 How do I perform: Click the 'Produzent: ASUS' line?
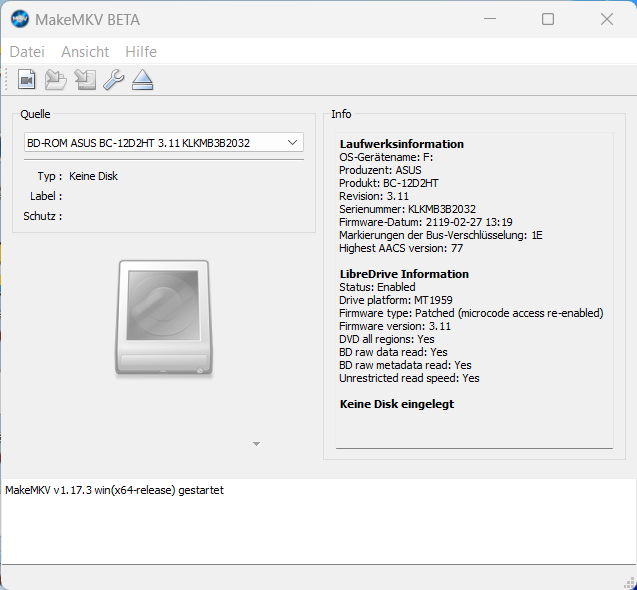coord(380,170)
